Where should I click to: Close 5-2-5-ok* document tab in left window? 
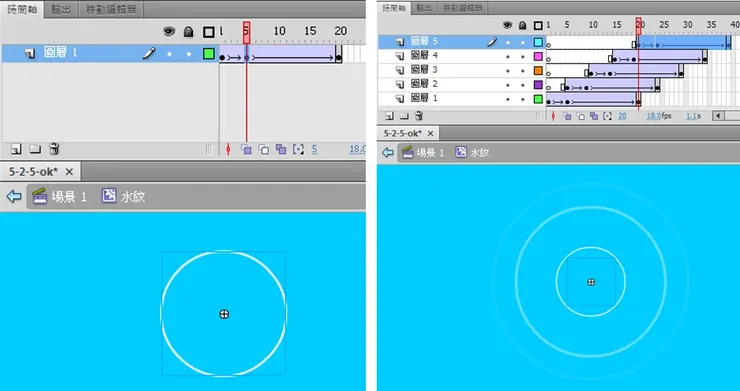point(69,172)
